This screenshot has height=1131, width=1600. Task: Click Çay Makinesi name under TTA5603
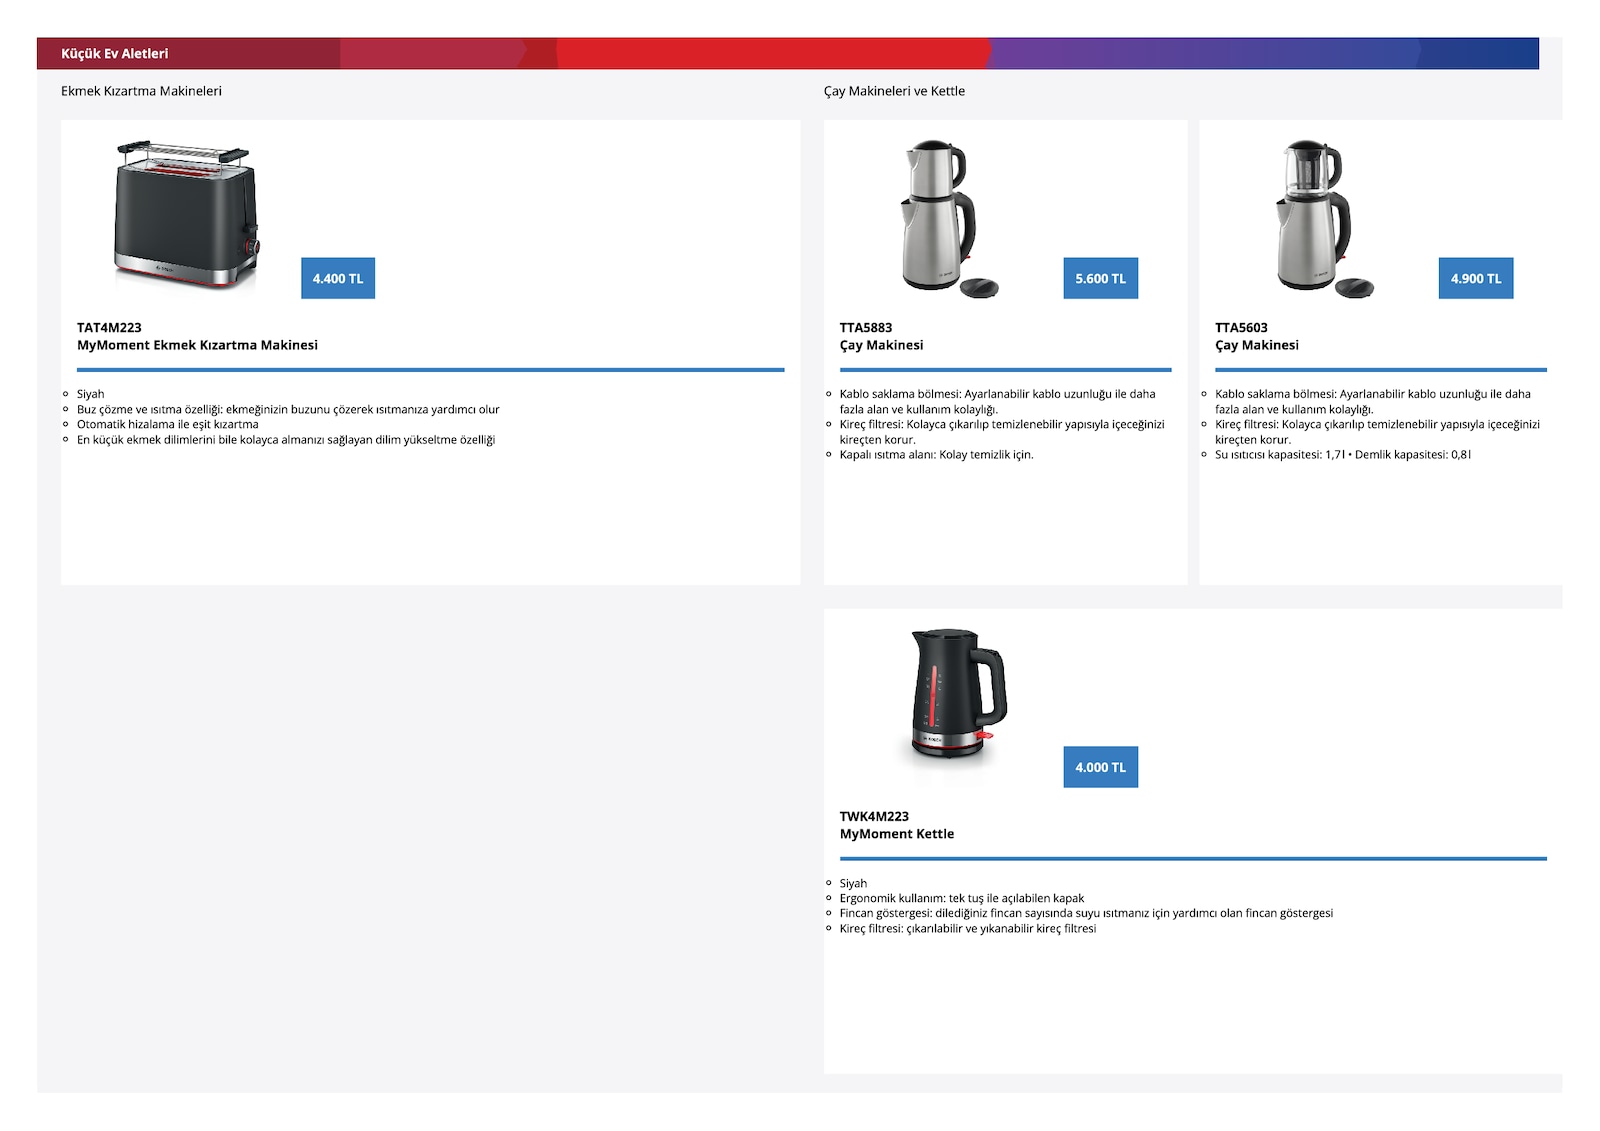[1257, 345]
